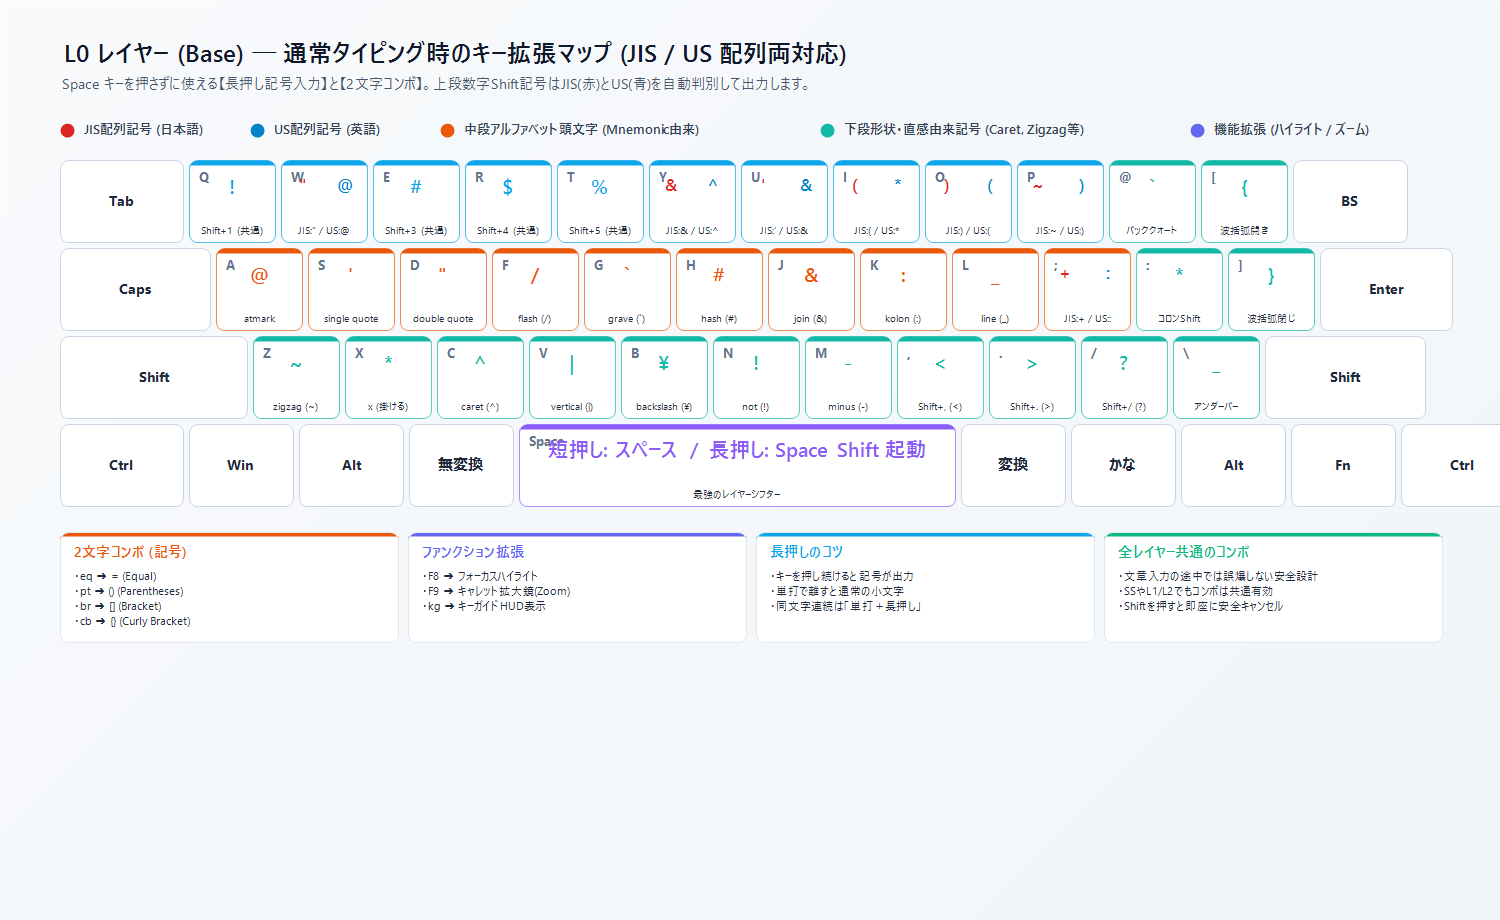Click the D key labeled double quote

pos(443,289)
